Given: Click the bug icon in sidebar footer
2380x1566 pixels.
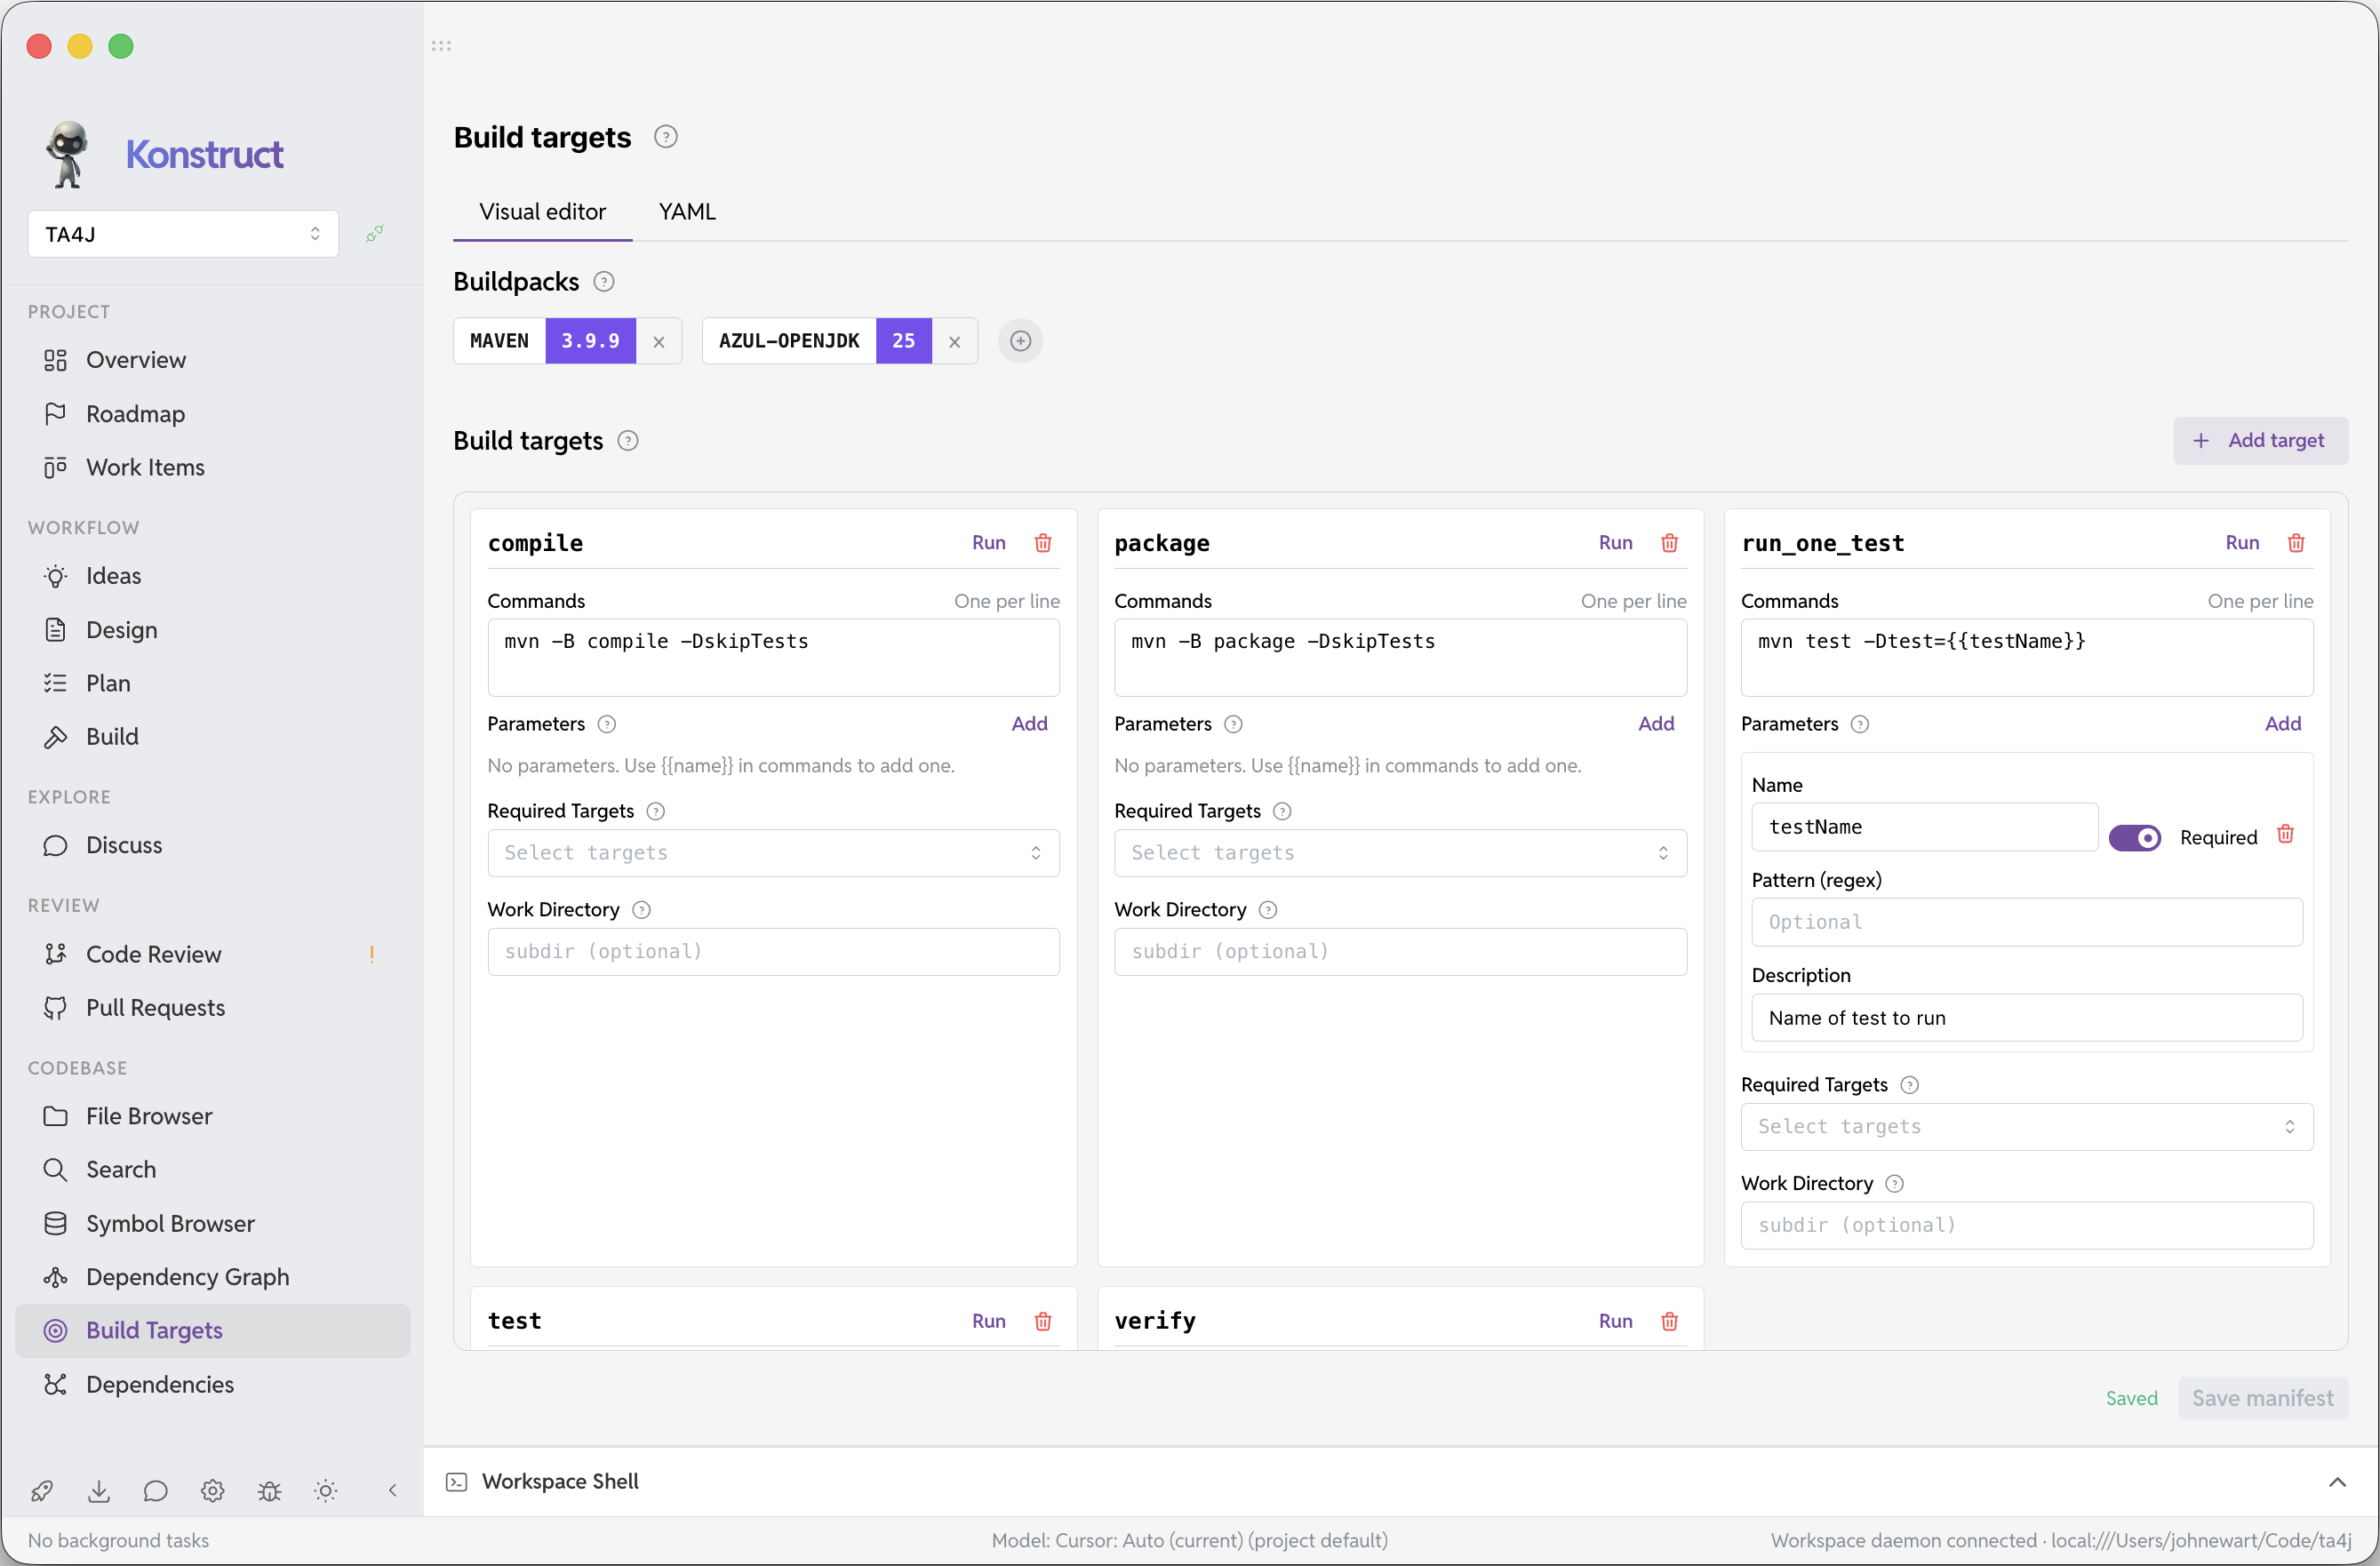Looking at the screenshot, I should [x=269, y=1491].
